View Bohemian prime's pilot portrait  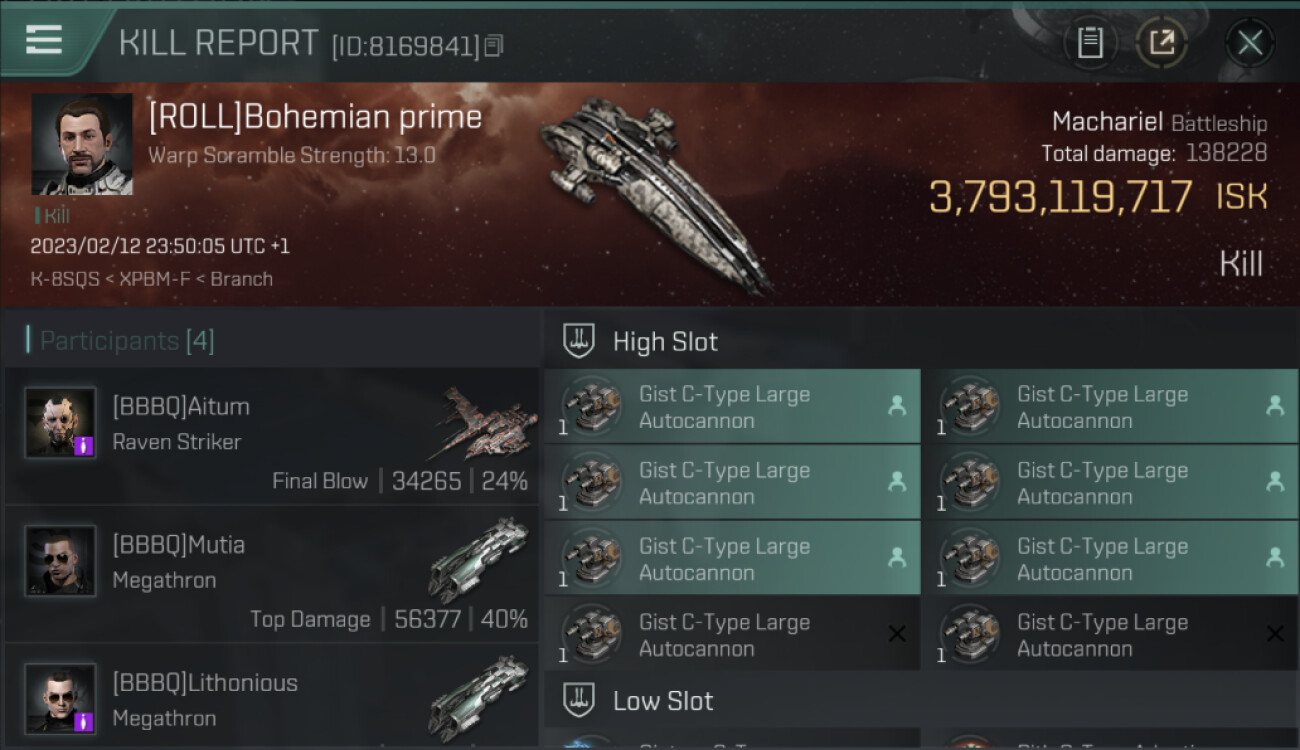tap(82, 144)
